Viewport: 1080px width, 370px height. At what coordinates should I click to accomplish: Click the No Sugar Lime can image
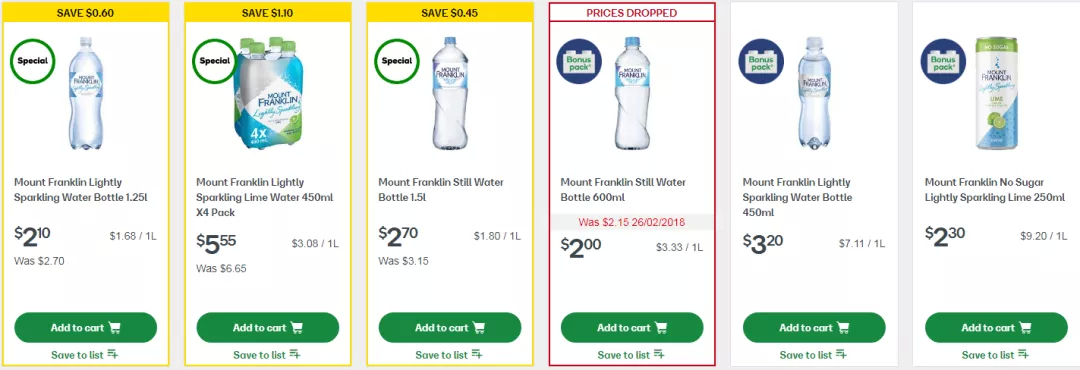pyautogui.click(x=996, y=93)
